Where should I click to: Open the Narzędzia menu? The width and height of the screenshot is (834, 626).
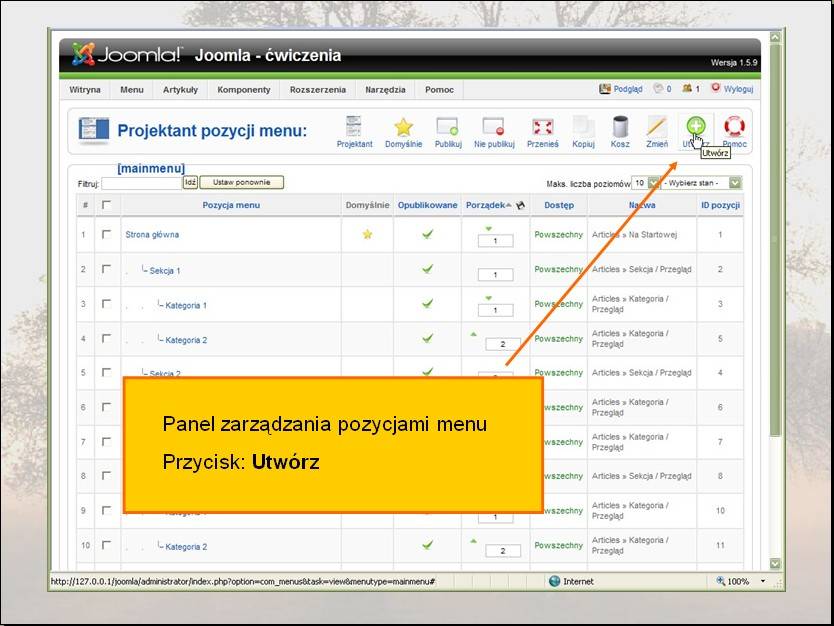point(385,89)
